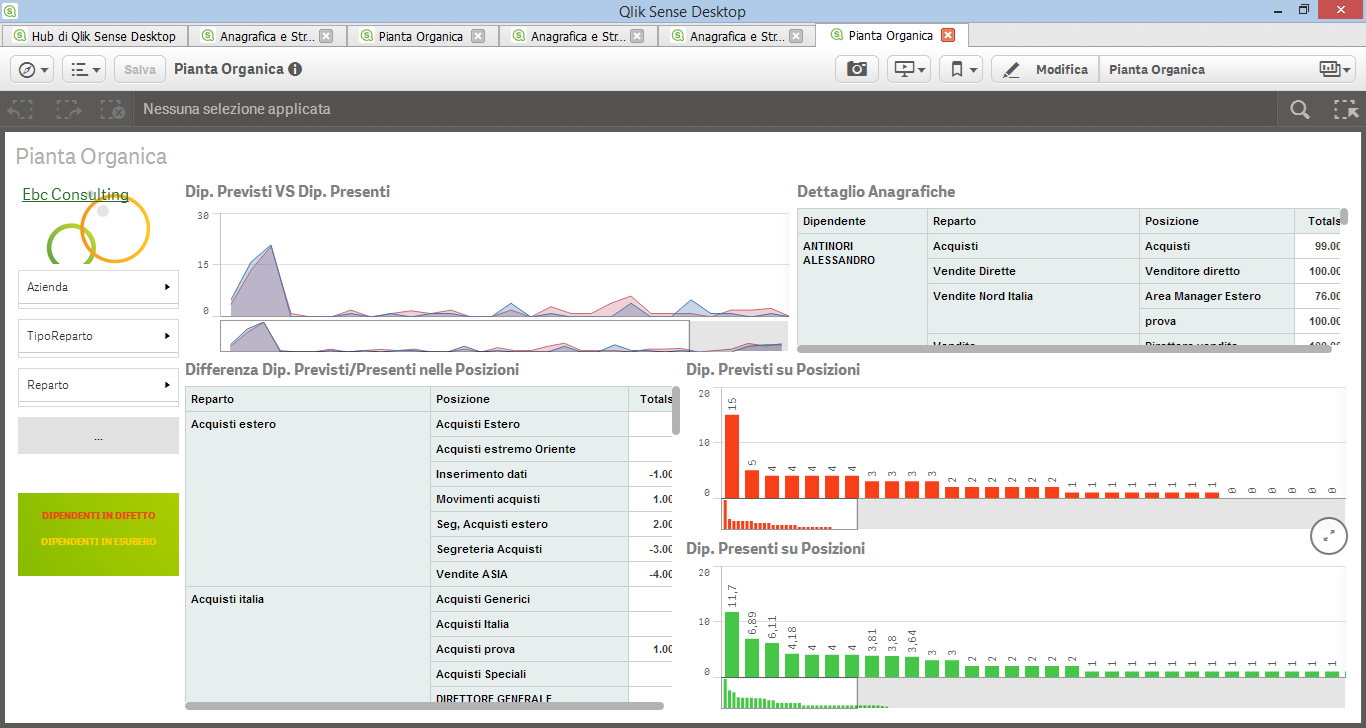The image size is (1366, 728).
Task: Click the tallest red bar labeled 15
Action: (732, 455)
